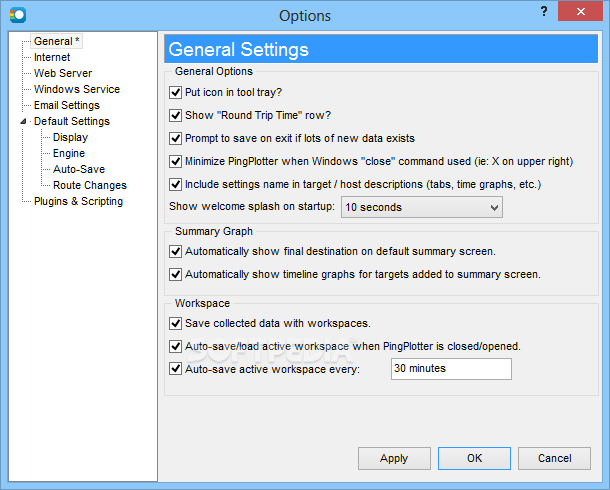Uncheck Save collected data with workspaces
Screen dimensions: 610x490
coord(175,323)
